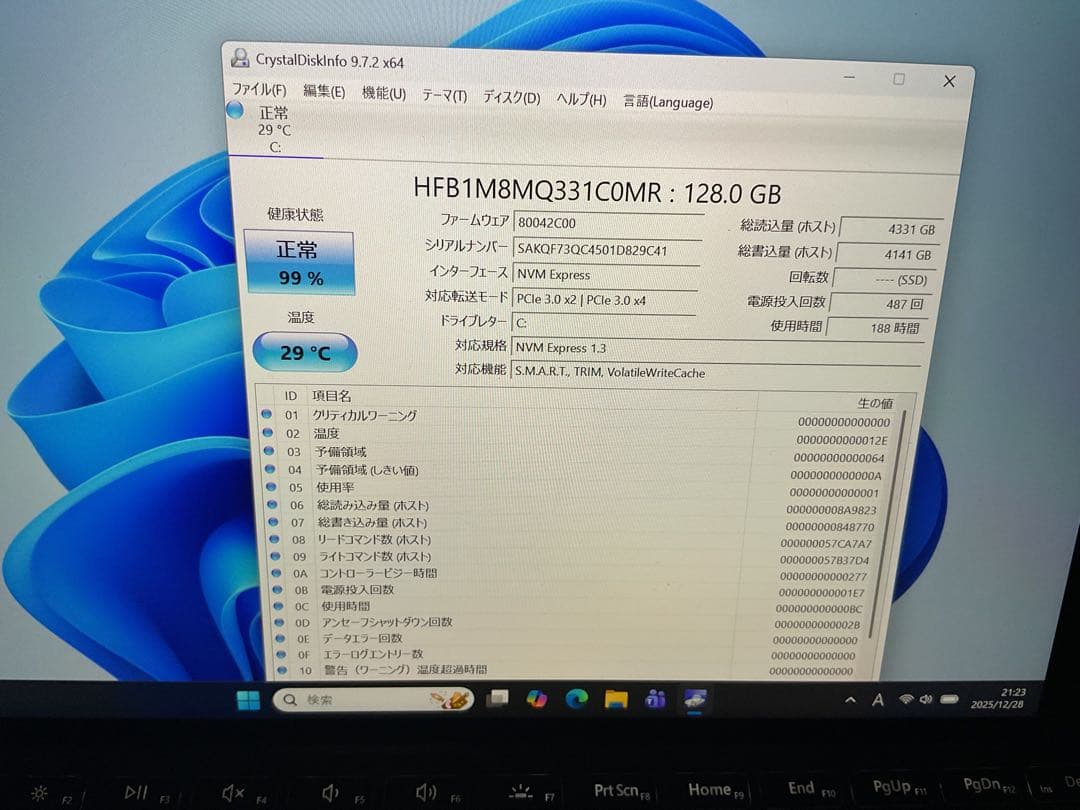Open File Explorer from the taskbar
Image resolution: width=1080 pixels, height=810 pixels.
tap(615, 700)
